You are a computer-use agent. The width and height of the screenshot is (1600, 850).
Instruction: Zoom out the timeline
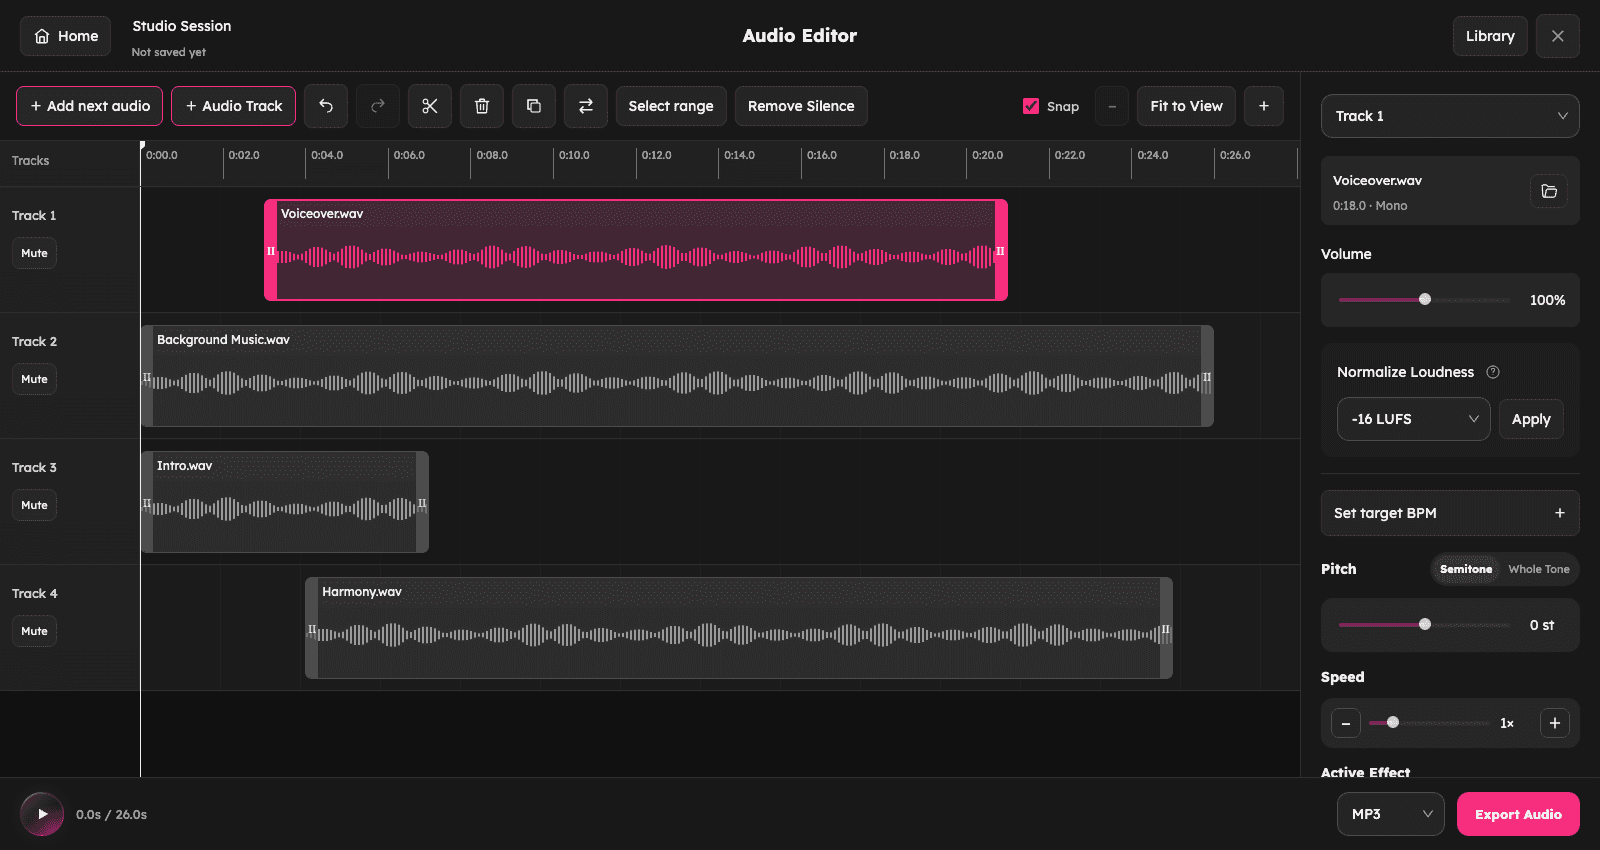(x=1112, y=106)
